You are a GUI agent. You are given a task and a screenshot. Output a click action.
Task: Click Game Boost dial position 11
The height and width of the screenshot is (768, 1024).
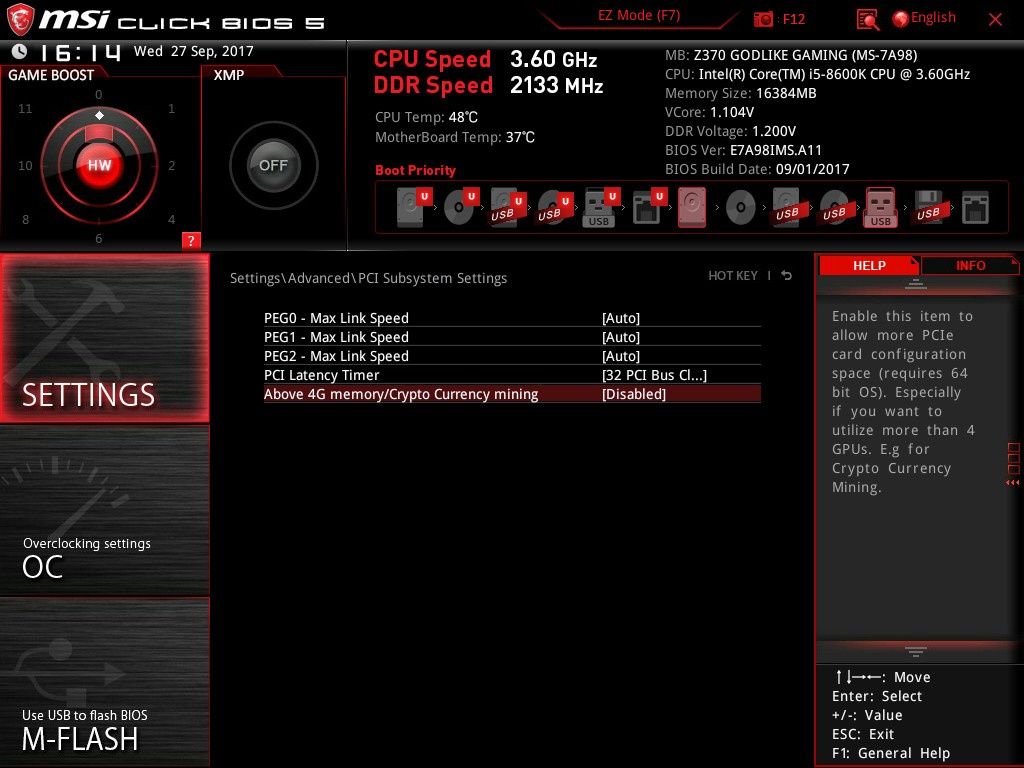(25, 108)
